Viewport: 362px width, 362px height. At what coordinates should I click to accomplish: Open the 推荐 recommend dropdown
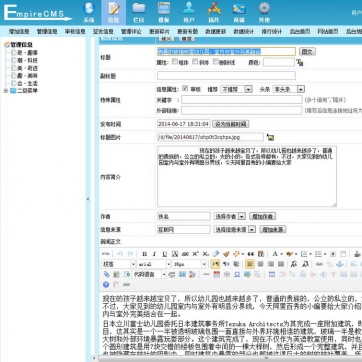coord(236,89)
